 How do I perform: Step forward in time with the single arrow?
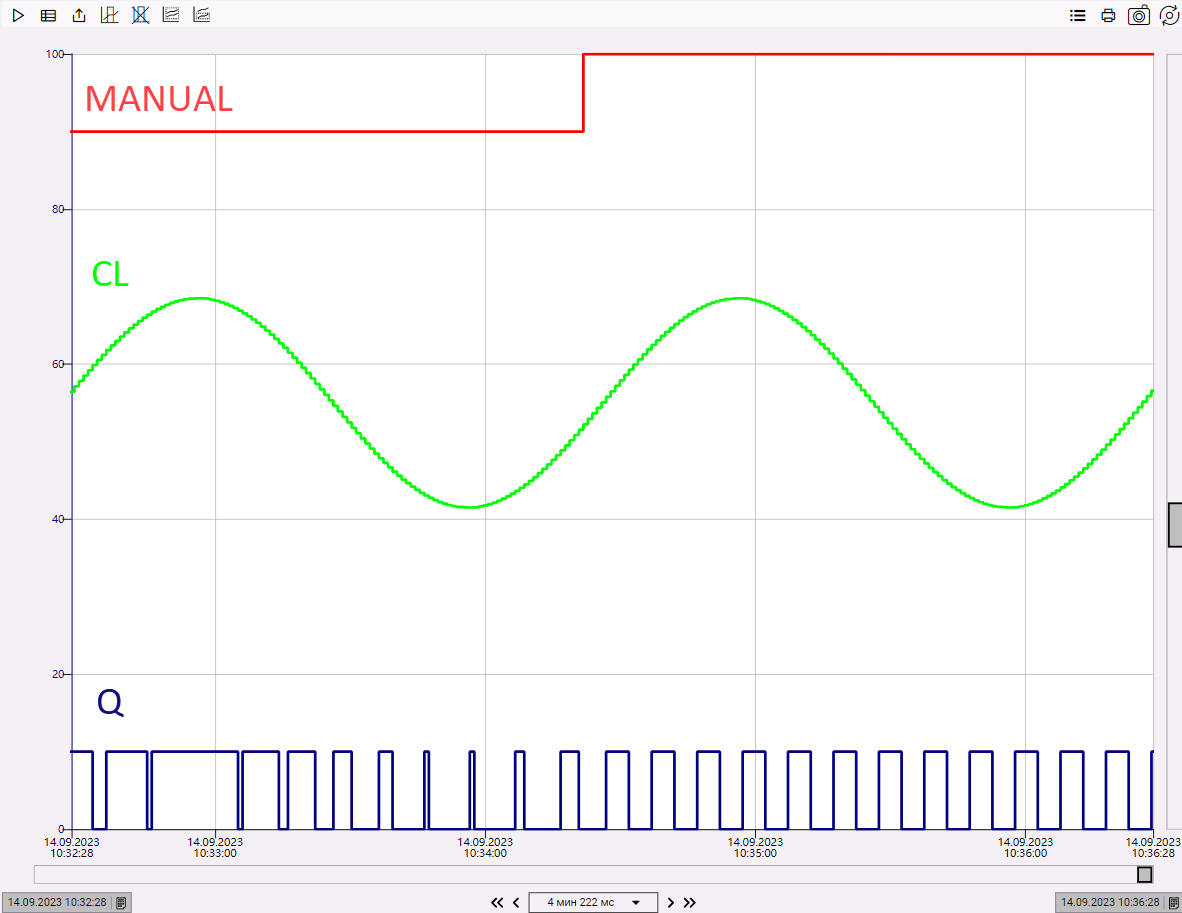pyautogui.click(x=670, y=902)
